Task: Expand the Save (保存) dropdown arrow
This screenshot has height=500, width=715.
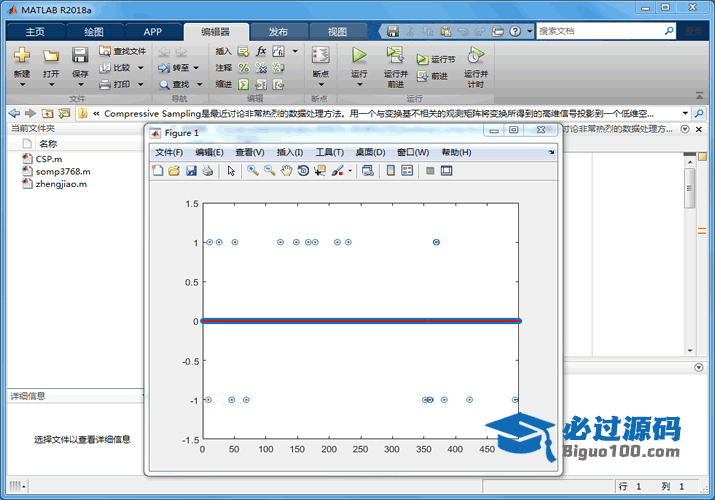Action: 80,84
